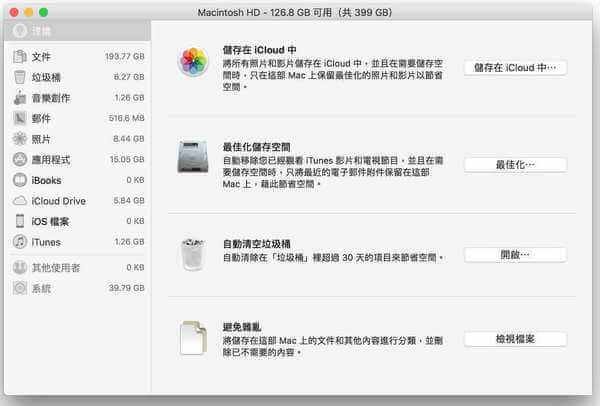Image resolution: width=600 pixels, height=406 pixels.
Task: Open the 郵件 mail icon in the sidebar
Action: click(20, 118)
